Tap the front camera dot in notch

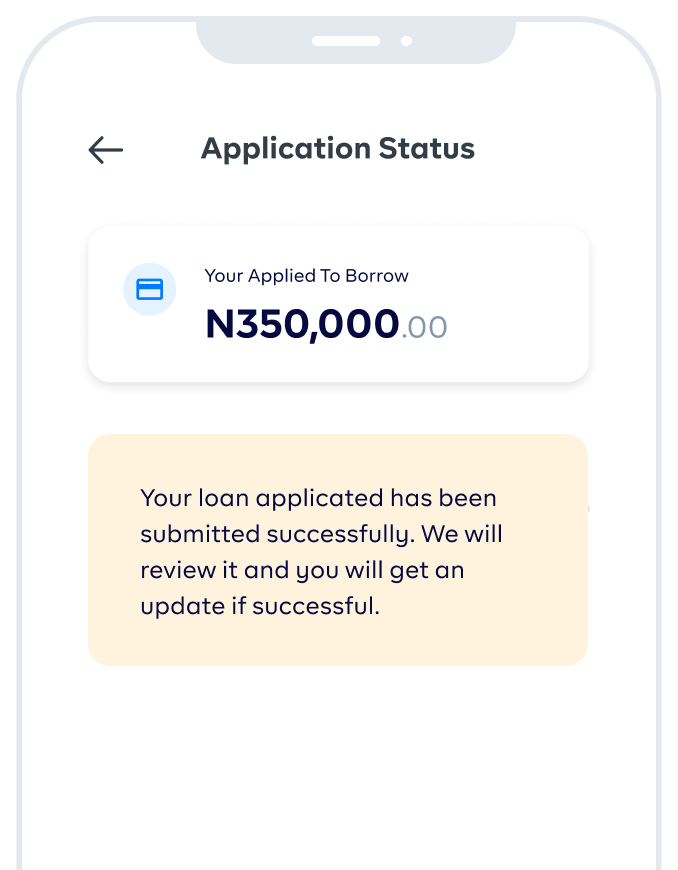point(406,41)
